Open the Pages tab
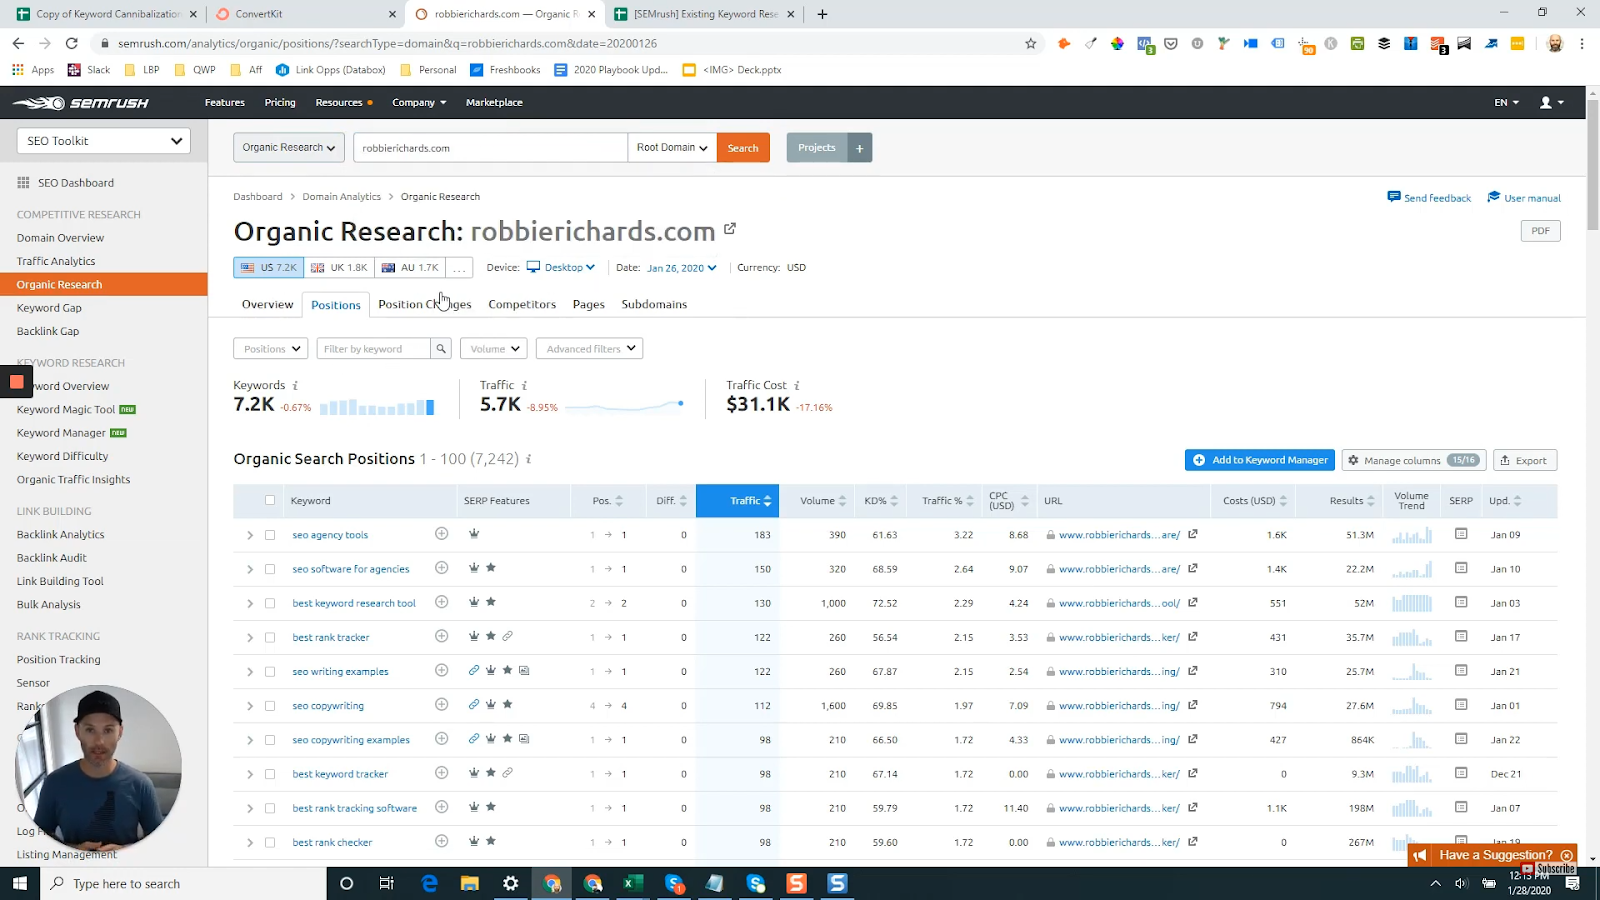 [588, 304]
